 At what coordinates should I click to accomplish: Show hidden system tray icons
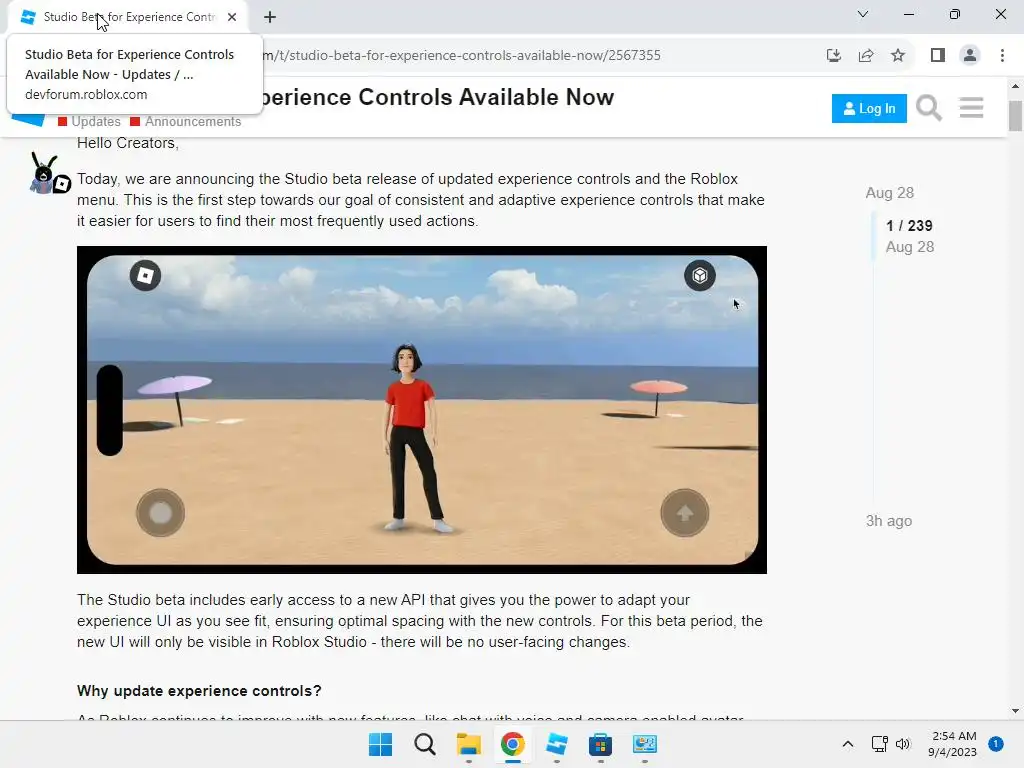tap(848, 744)
